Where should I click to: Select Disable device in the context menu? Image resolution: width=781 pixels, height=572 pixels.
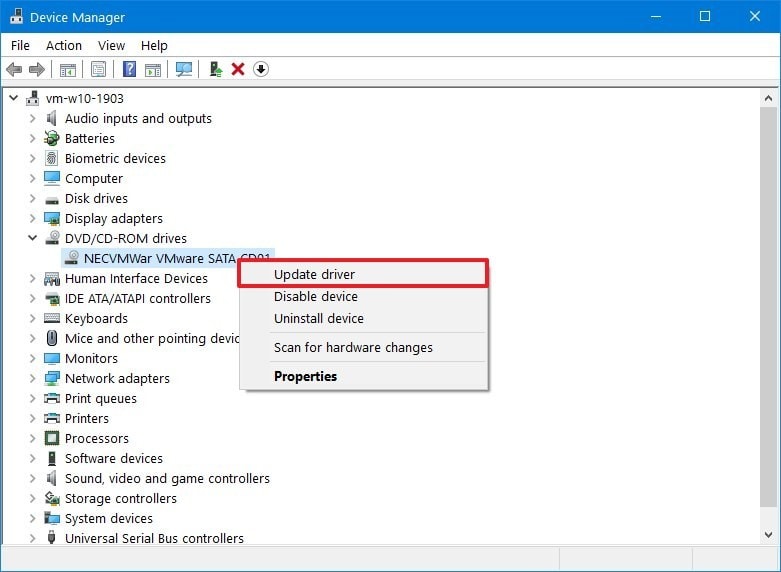(315, 297)
